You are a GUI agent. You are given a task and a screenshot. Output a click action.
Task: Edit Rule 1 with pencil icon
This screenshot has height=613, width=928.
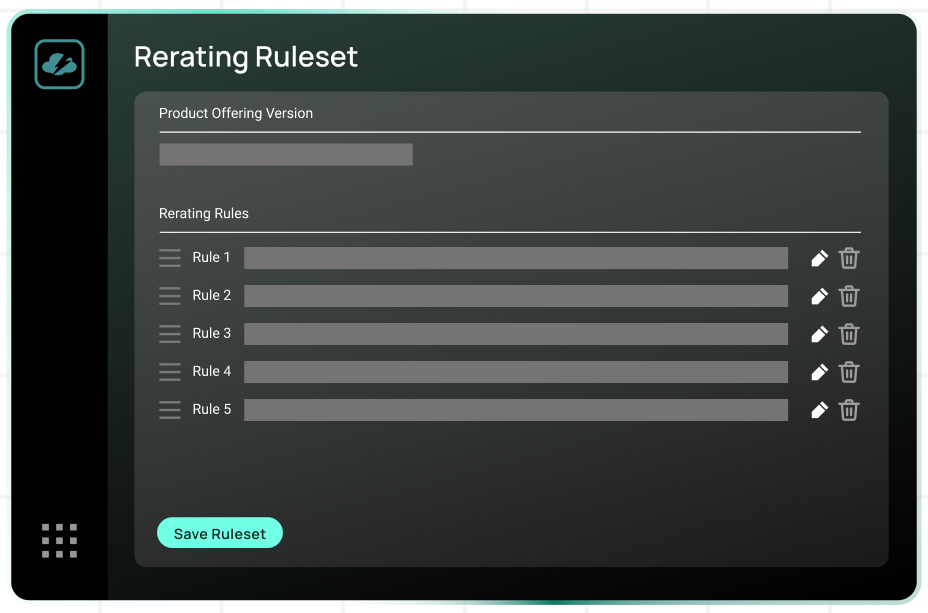coord(819,259)
